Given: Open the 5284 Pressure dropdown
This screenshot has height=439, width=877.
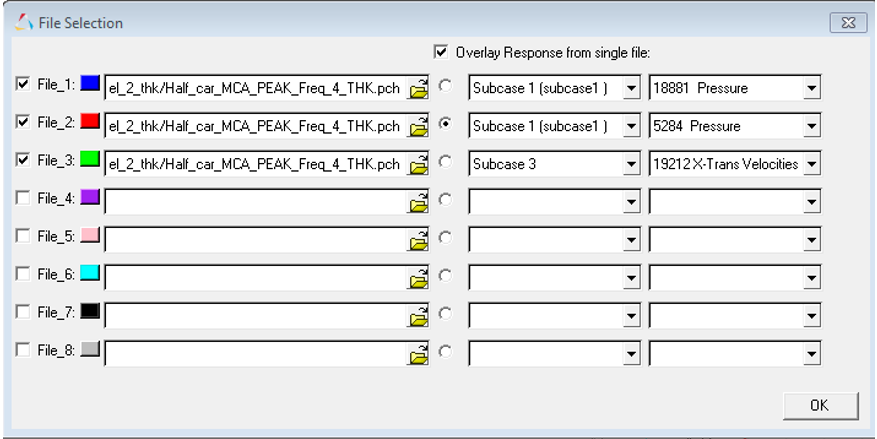Looking at the screenshot, I should [x=812, y=127].
